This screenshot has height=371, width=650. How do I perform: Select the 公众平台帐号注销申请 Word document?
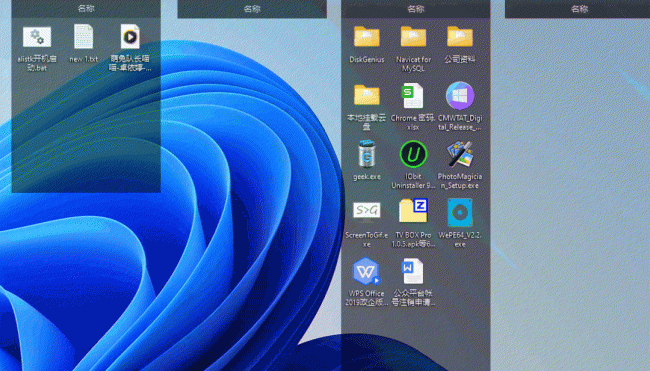click(413, 271)
